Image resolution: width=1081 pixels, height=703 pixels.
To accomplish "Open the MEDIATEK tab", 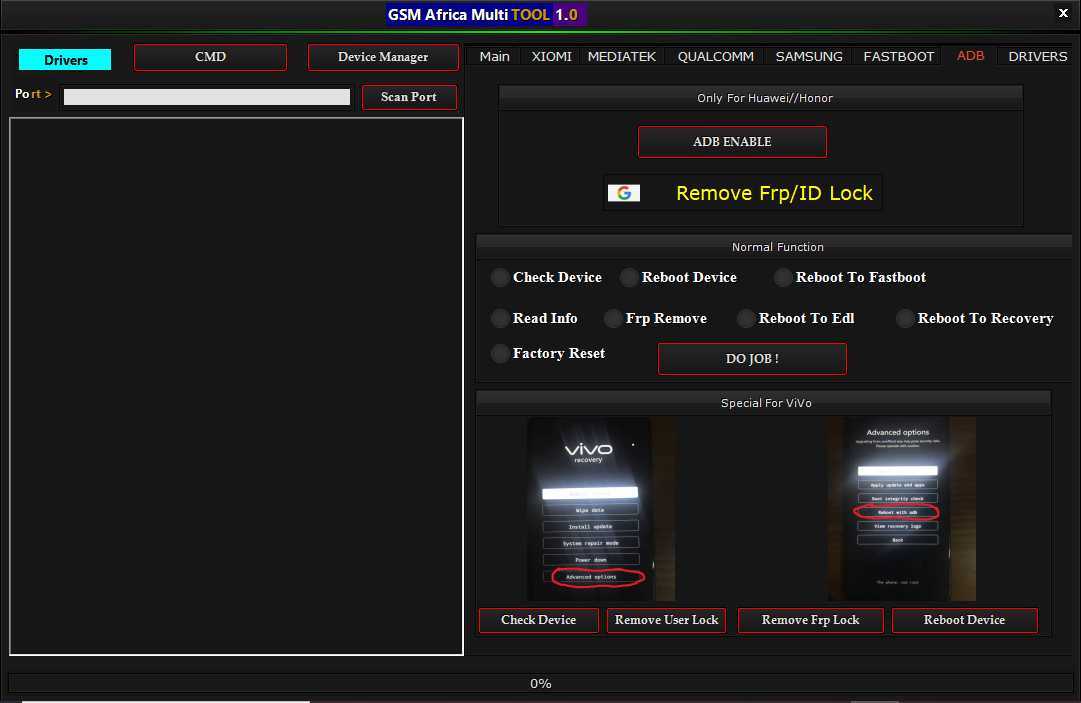I will (621, 57).
